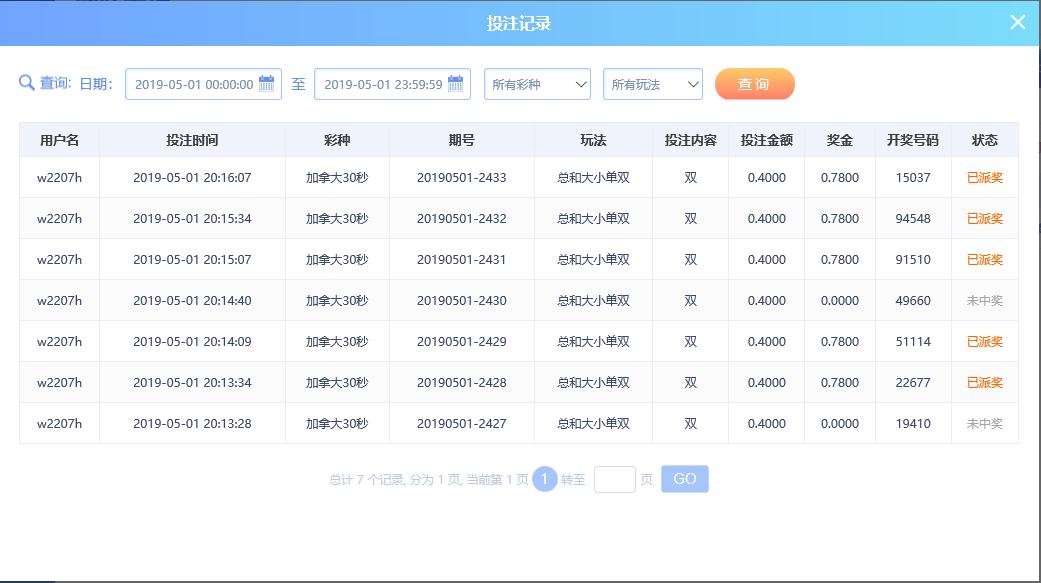Open the start date calendar picker icon

coord(266,84)
